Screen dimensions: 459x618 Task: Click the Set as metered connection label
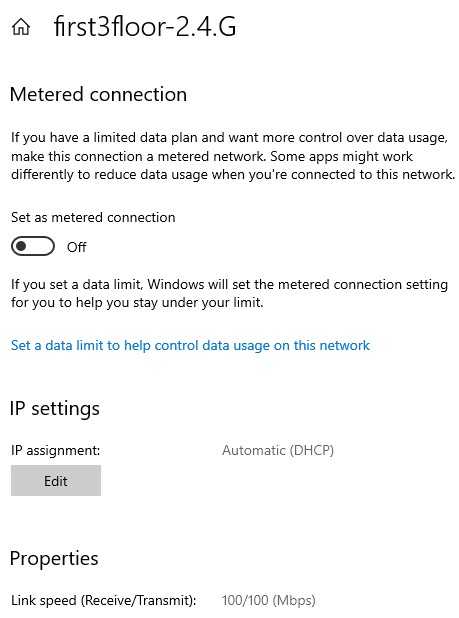pyautogui.click(x=93, y=217)
